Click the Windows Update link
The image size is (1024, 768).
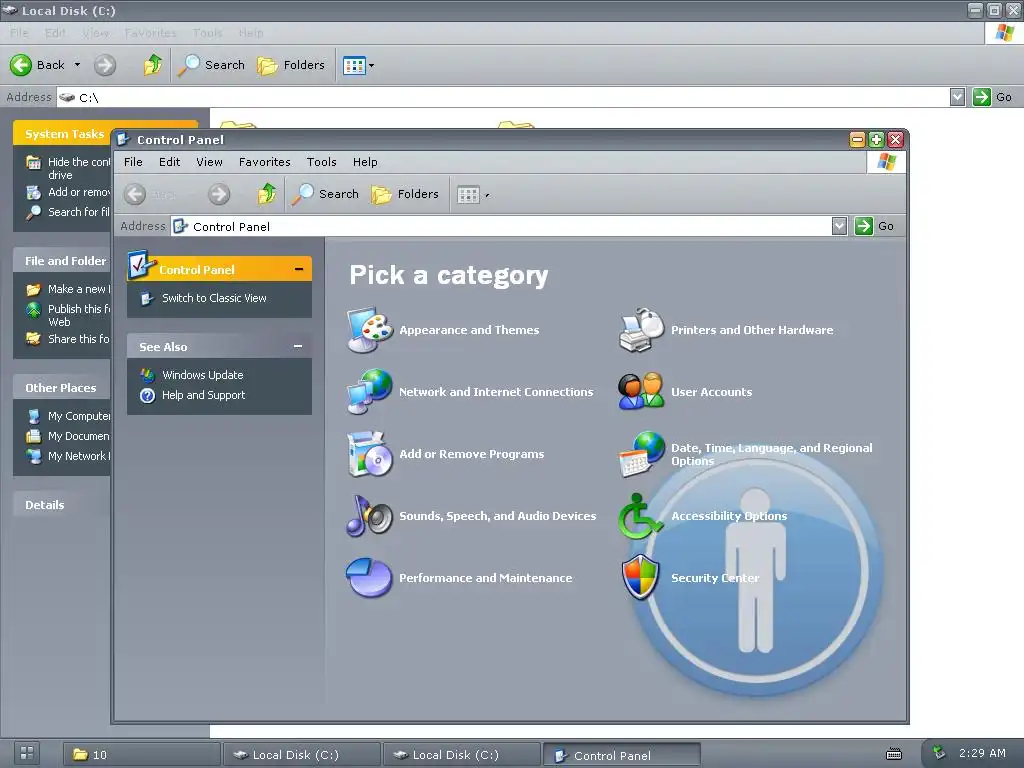pos(202,375)
